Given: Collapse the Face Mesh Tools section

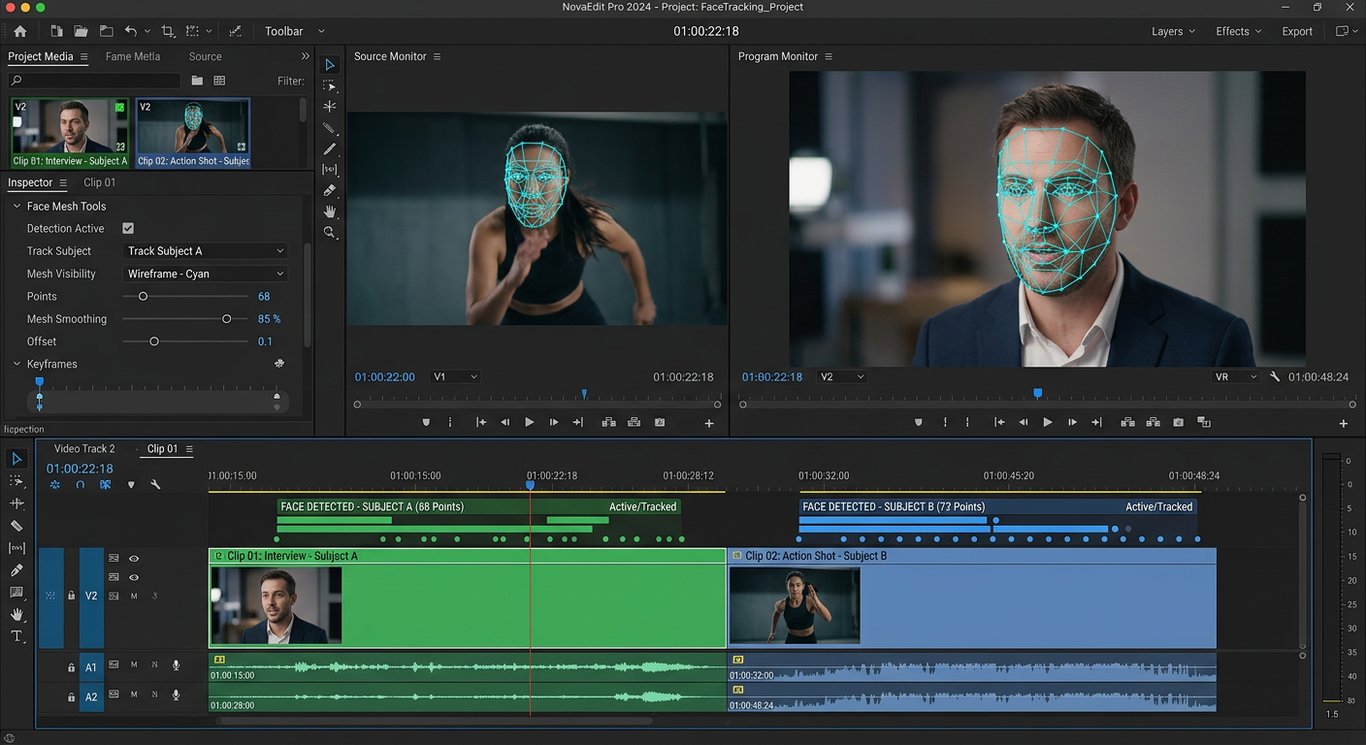Looking at the screenshot, I should tap(17, 206).
